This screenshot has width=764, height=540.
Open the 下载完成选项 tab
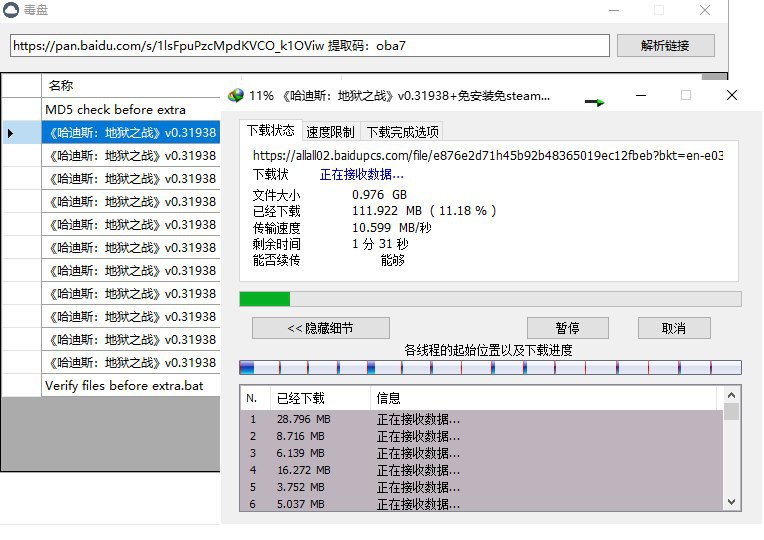click(402, 132)
